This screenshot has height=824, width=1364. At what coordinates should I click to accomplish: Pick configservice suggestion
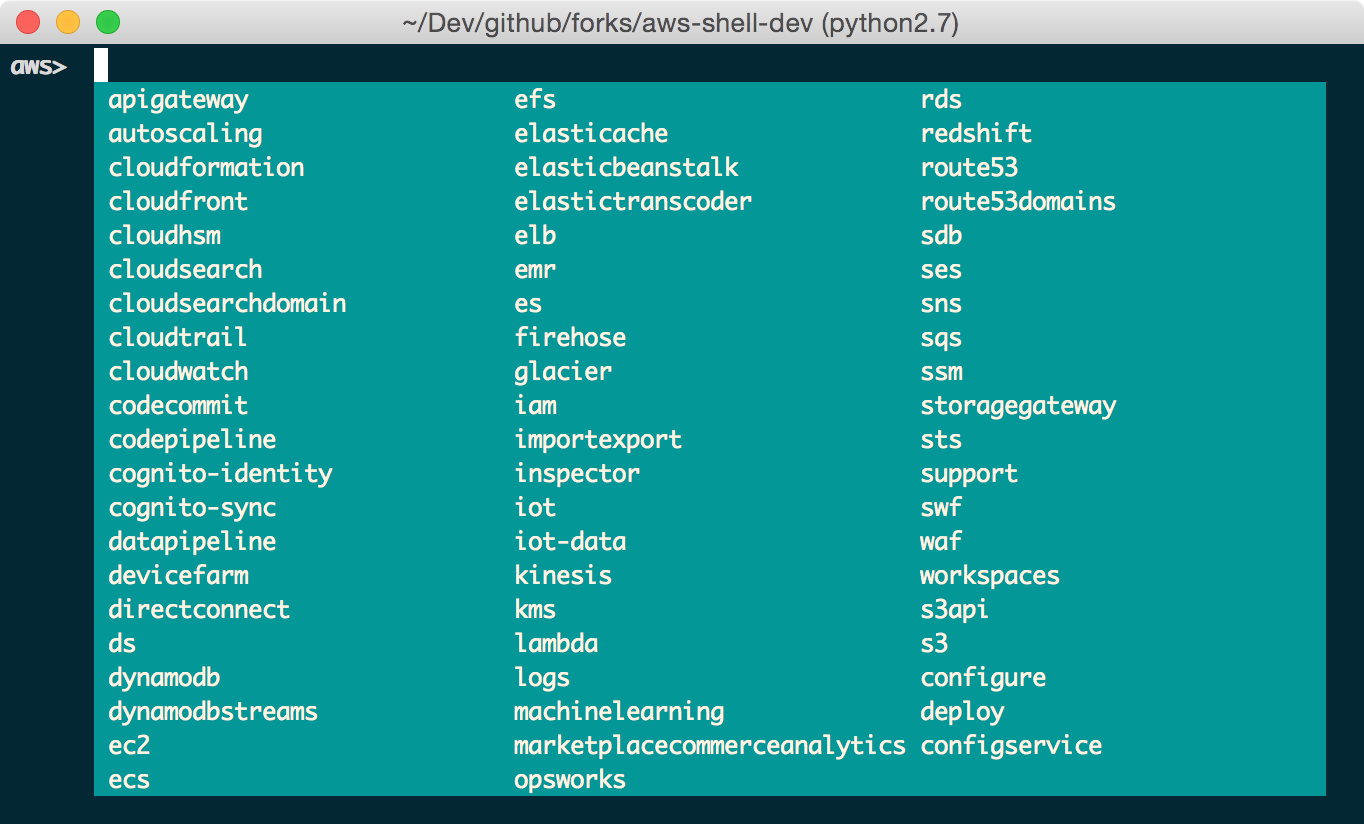click(x=1011, y=746)
